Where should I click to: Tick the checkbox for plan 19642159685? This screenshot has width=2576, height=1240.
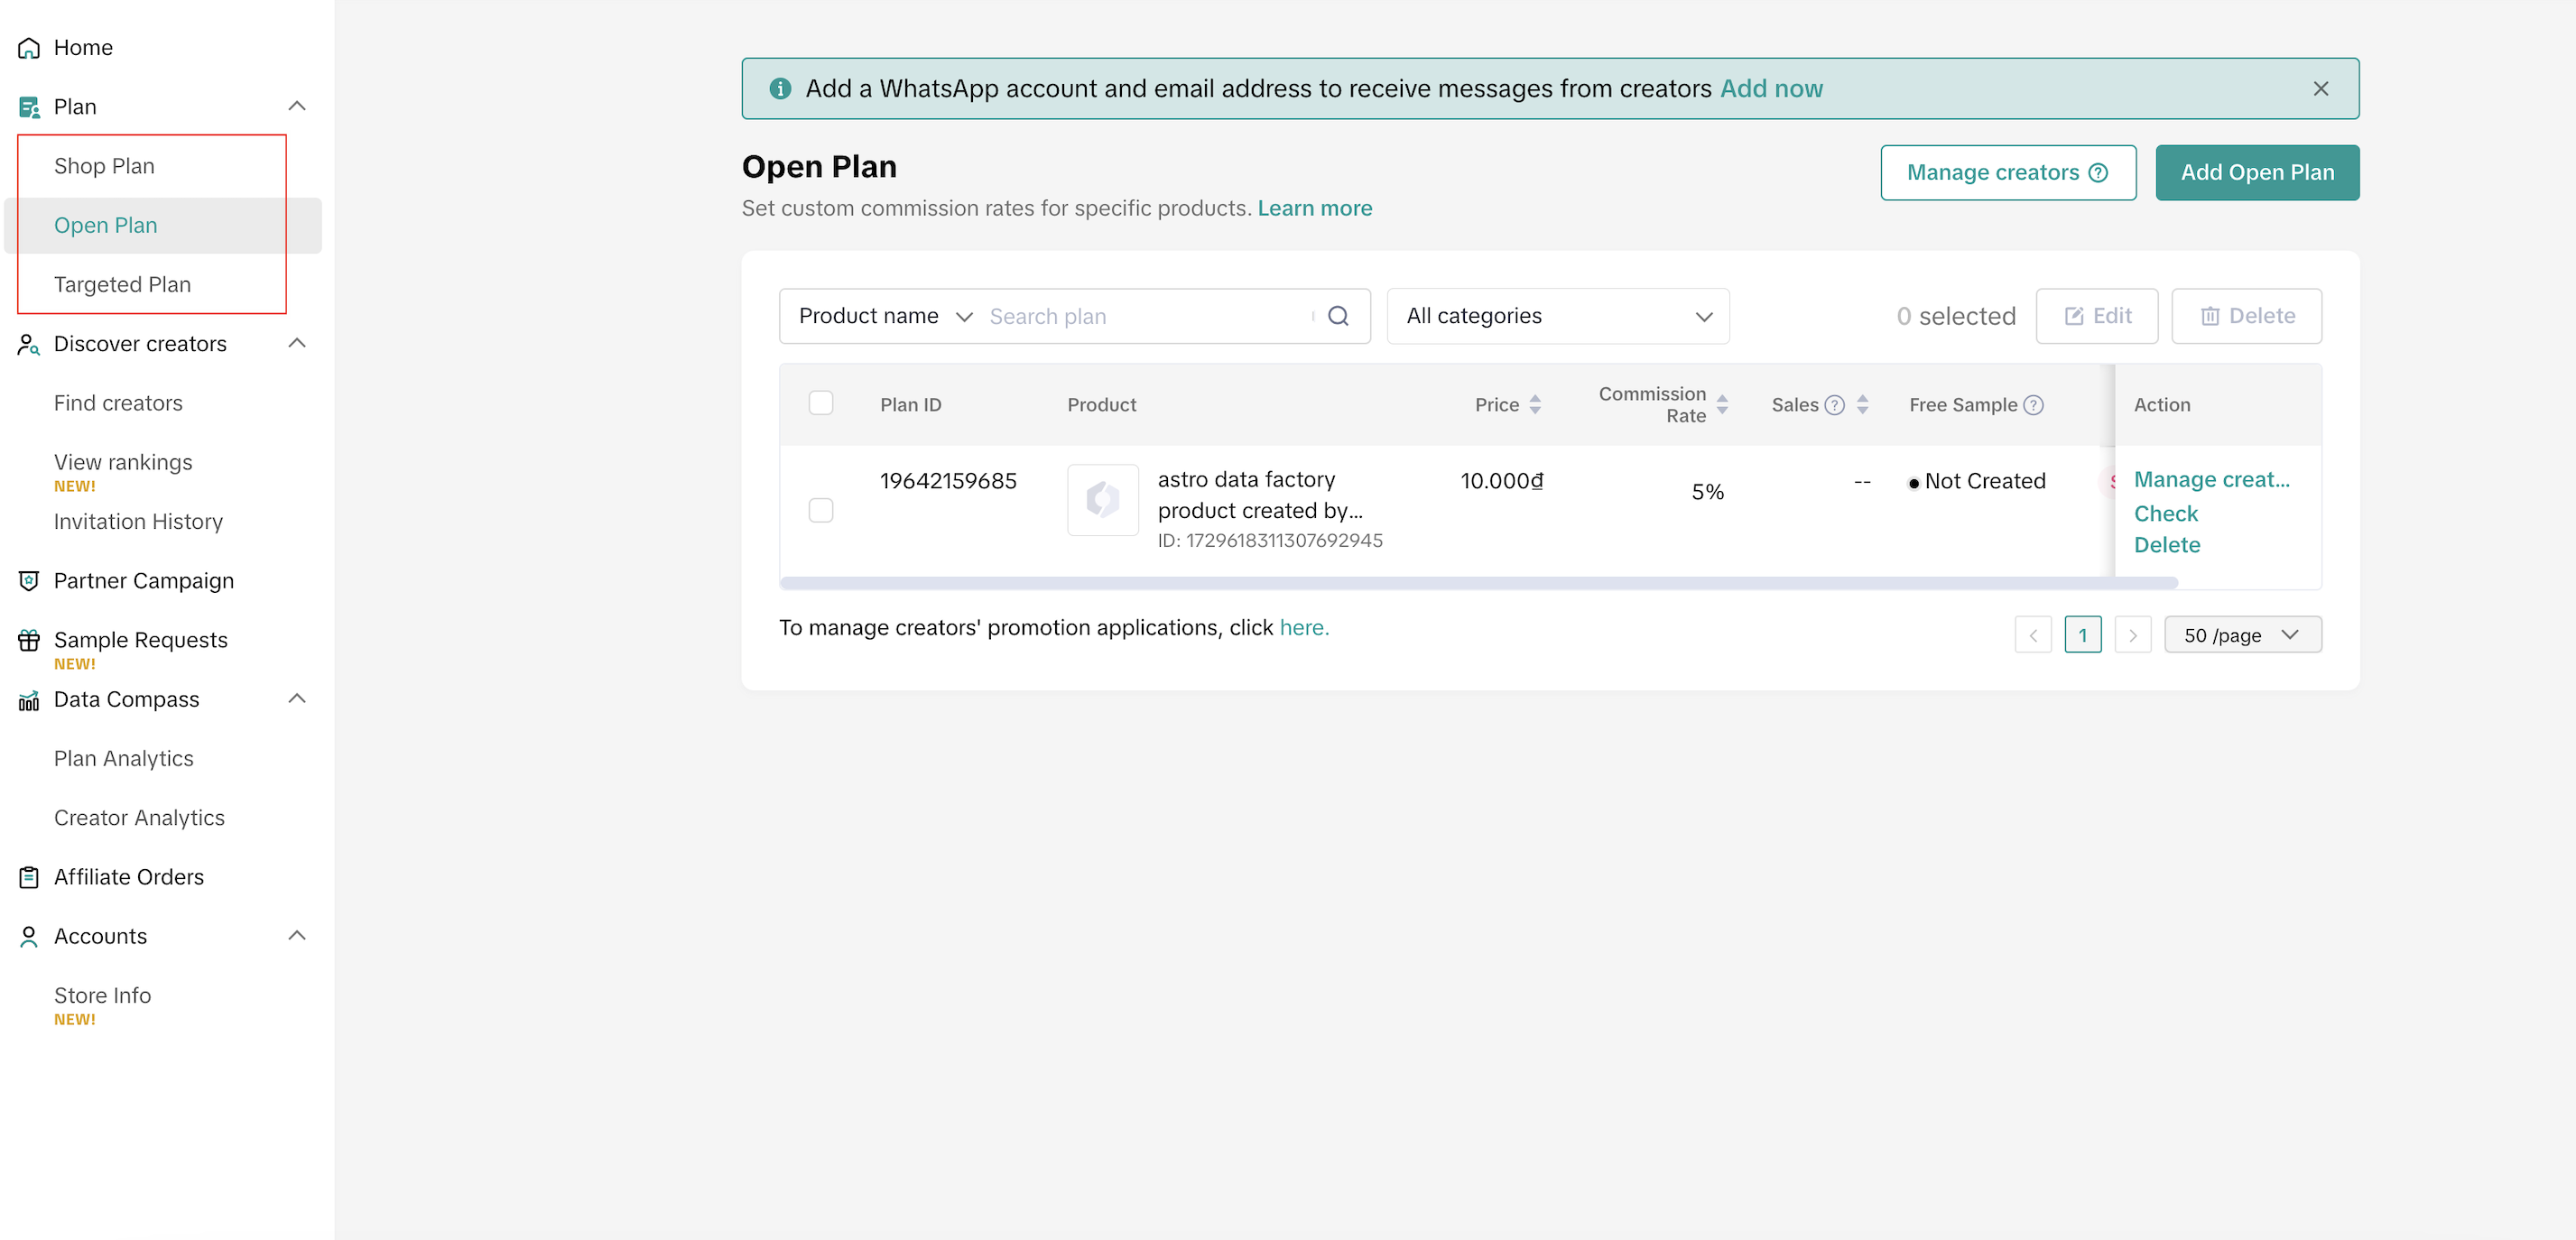(x=820, y=510)
